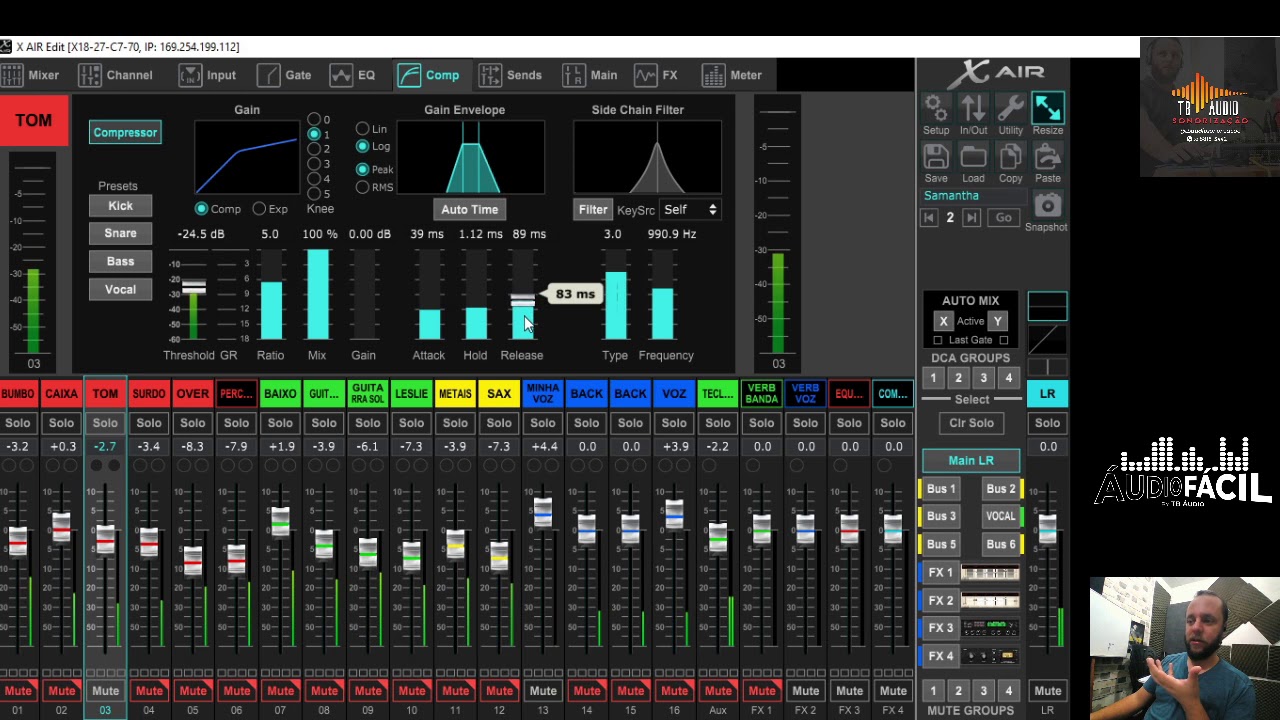1280x720 pixels.
Task: Select the Lin envelope radio button
Action: coord(362,129)
